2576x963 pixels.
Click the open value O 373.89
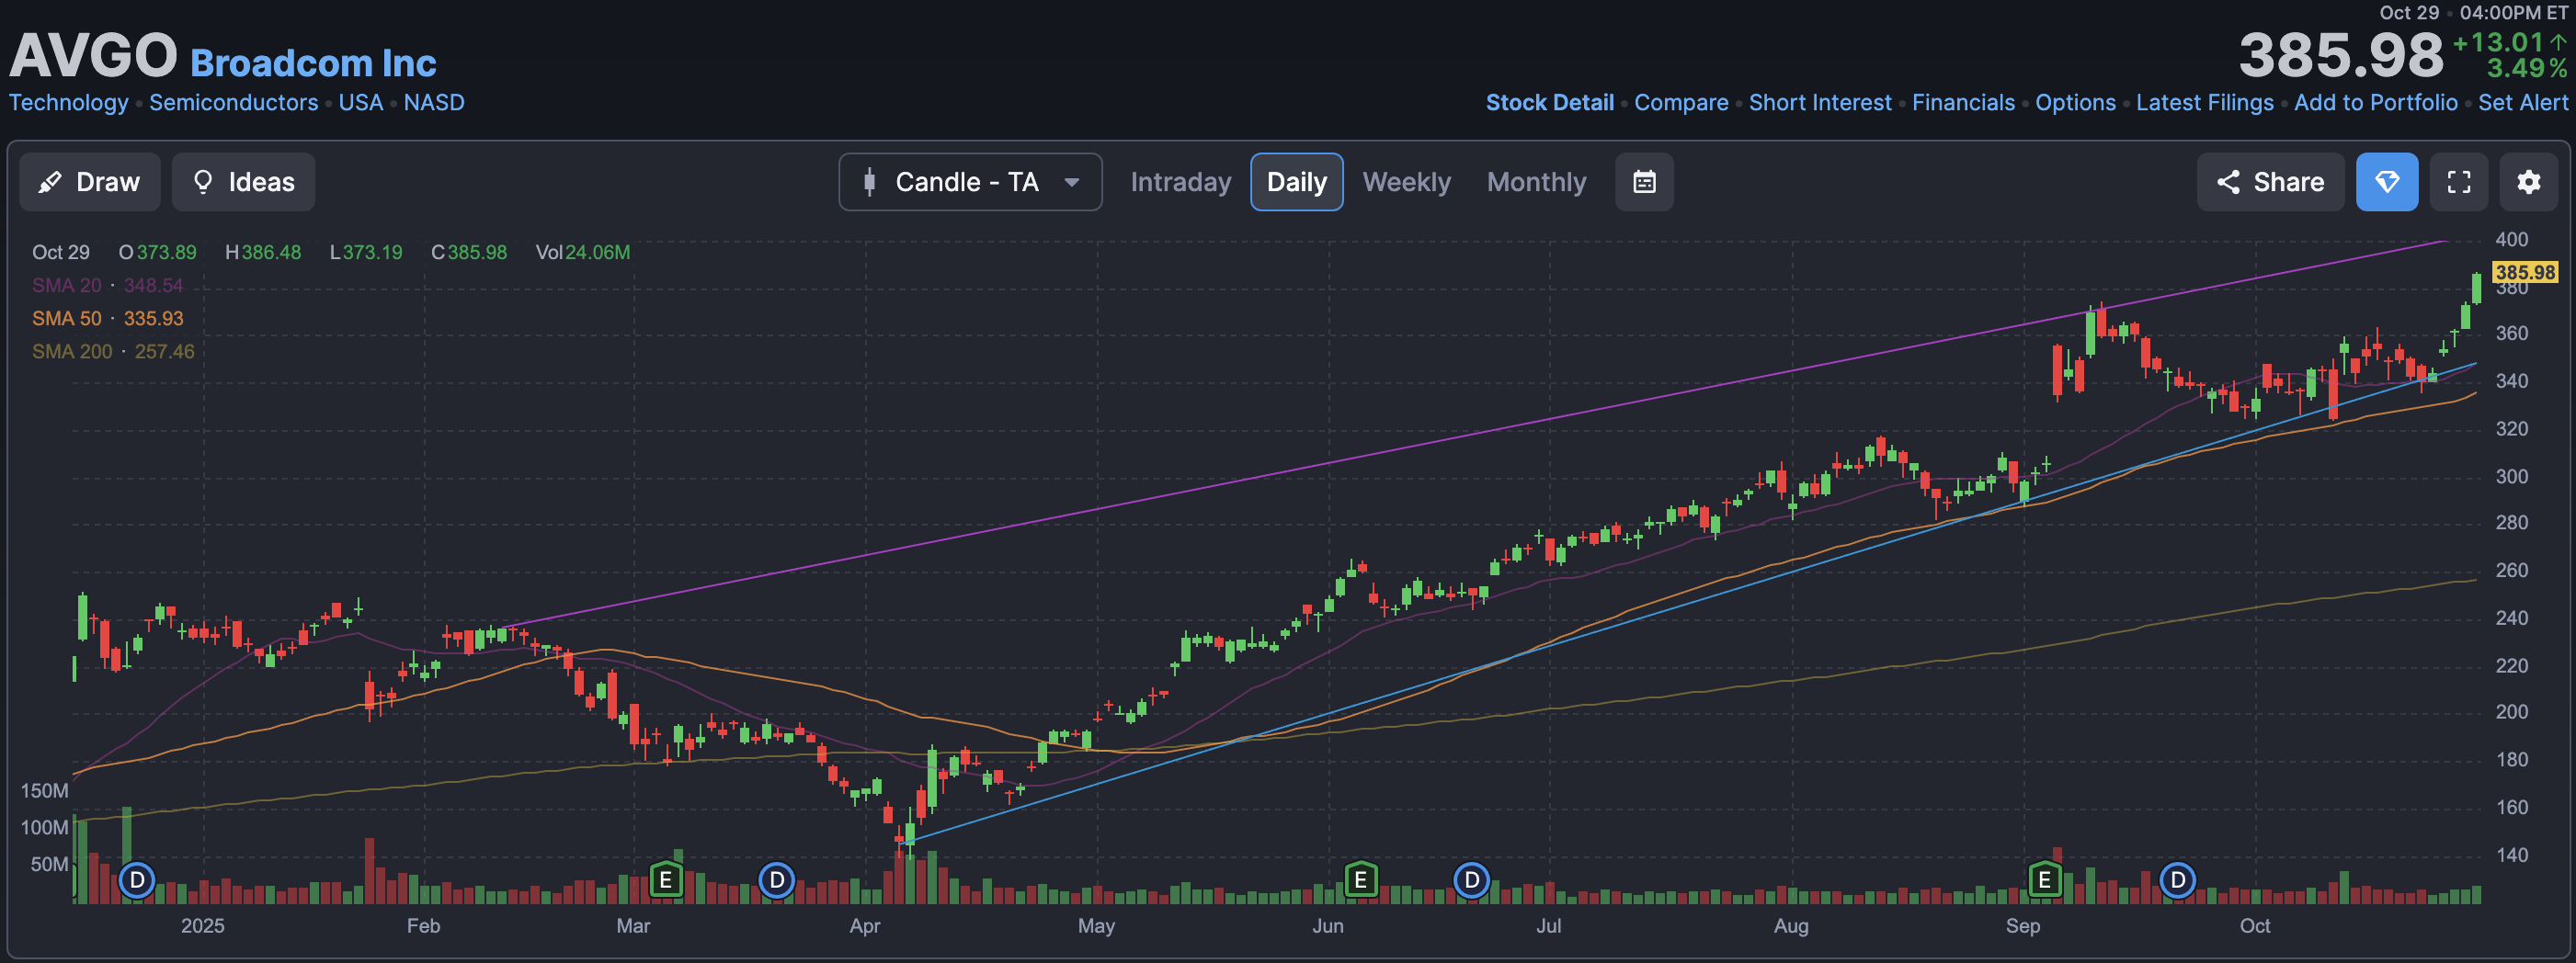click(x=157, y=252)
